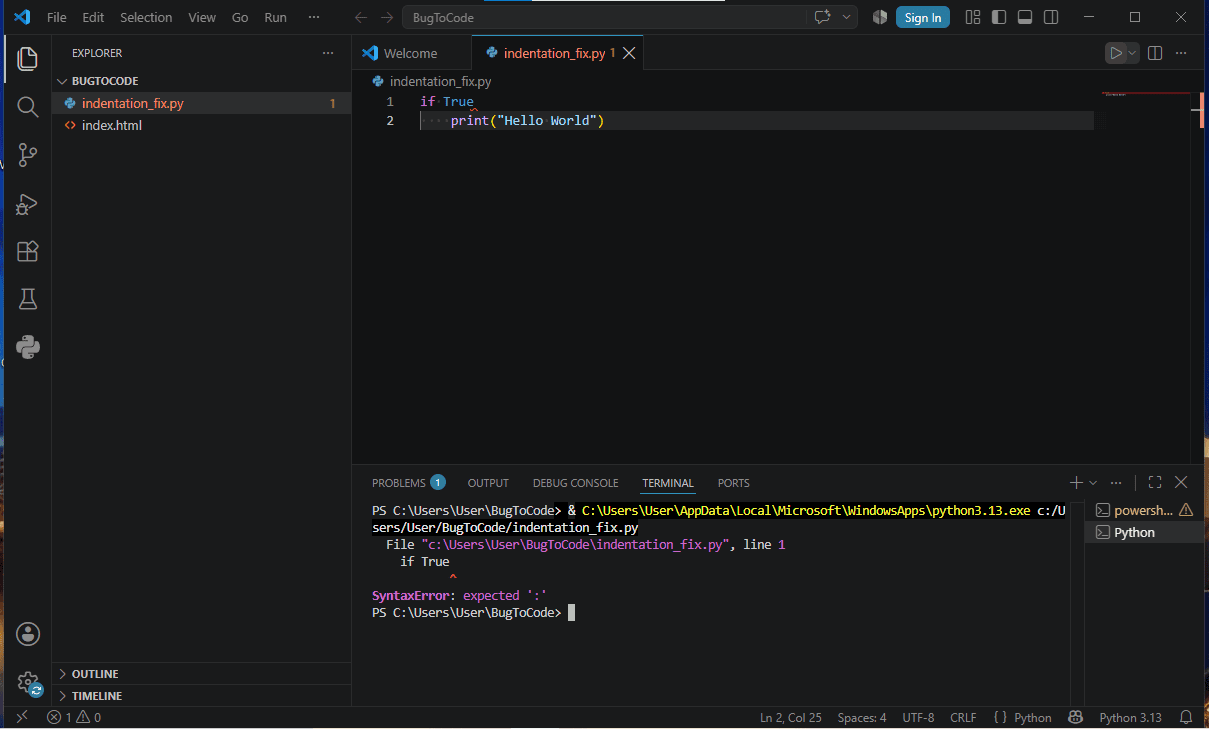Collapse the BUGTOCODE folder section
This screenshot has width=1209, height=729.
[201, 81]
